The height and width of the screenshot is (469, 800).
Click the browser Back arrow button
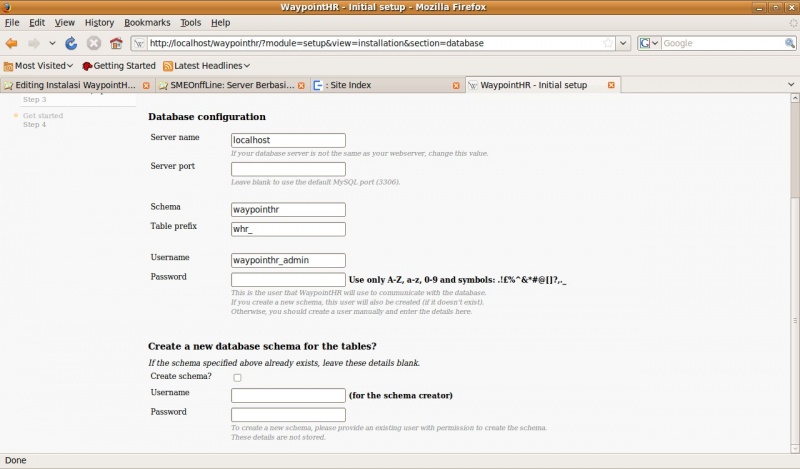tap(12, 43)
